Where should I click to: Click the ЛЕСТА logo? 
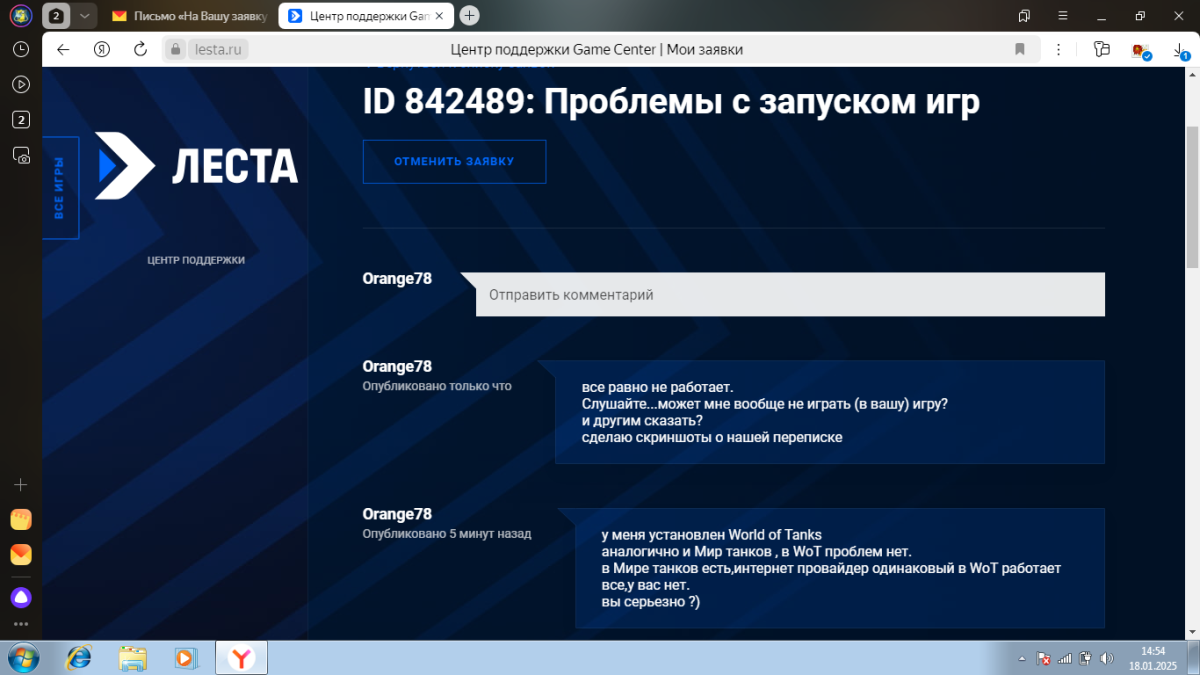click(197, 165)
